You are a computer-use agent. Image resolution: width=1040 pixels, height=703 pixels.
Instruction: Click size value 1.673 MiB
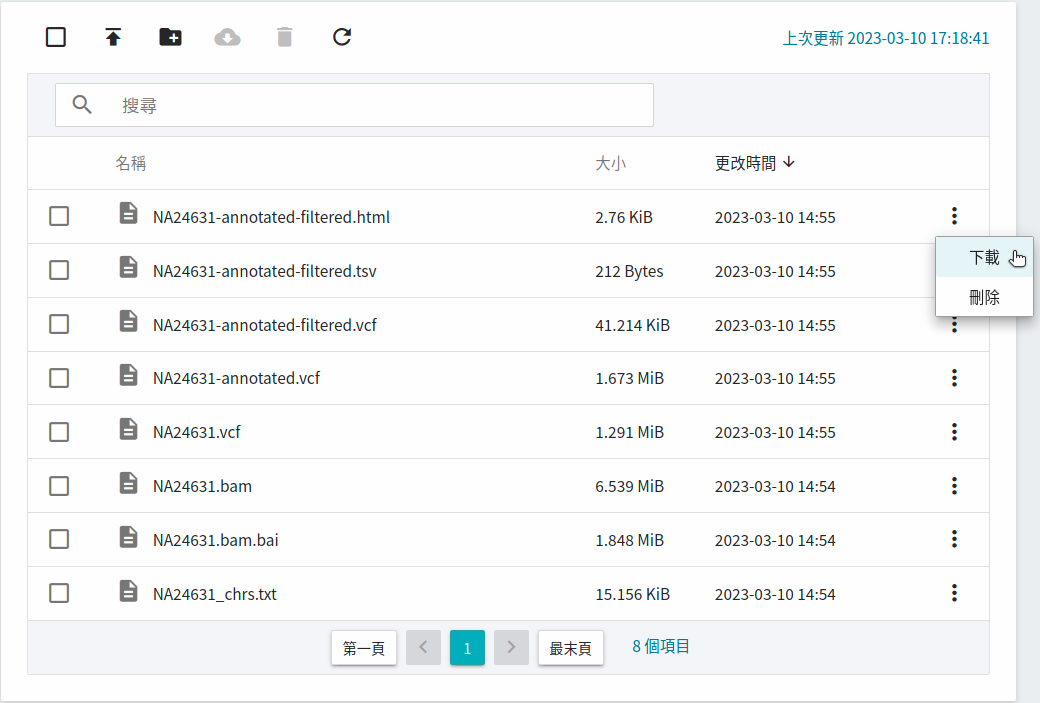(x=629, y=379)
